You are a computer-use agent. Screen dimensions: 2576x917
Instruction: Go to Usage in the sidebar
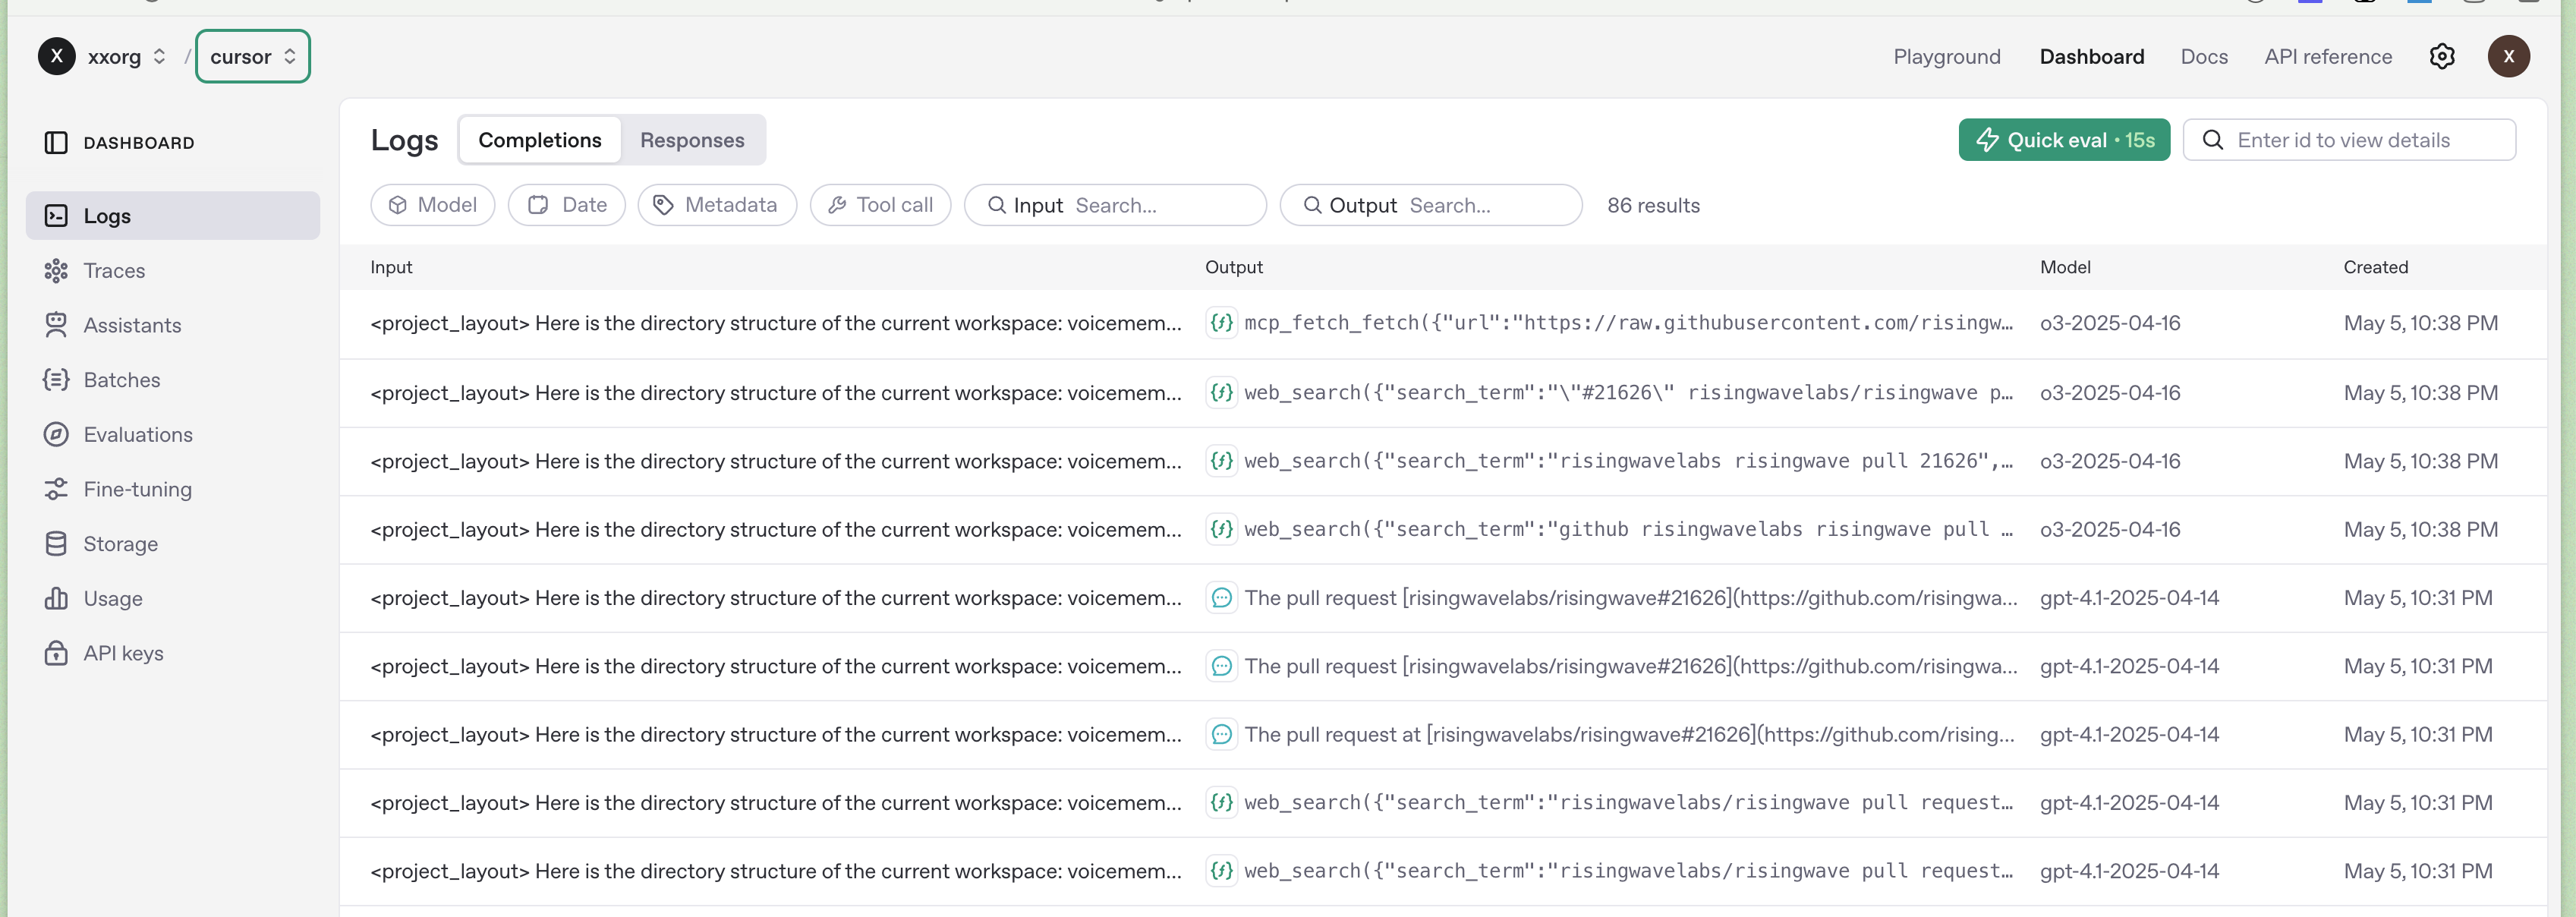172,598
